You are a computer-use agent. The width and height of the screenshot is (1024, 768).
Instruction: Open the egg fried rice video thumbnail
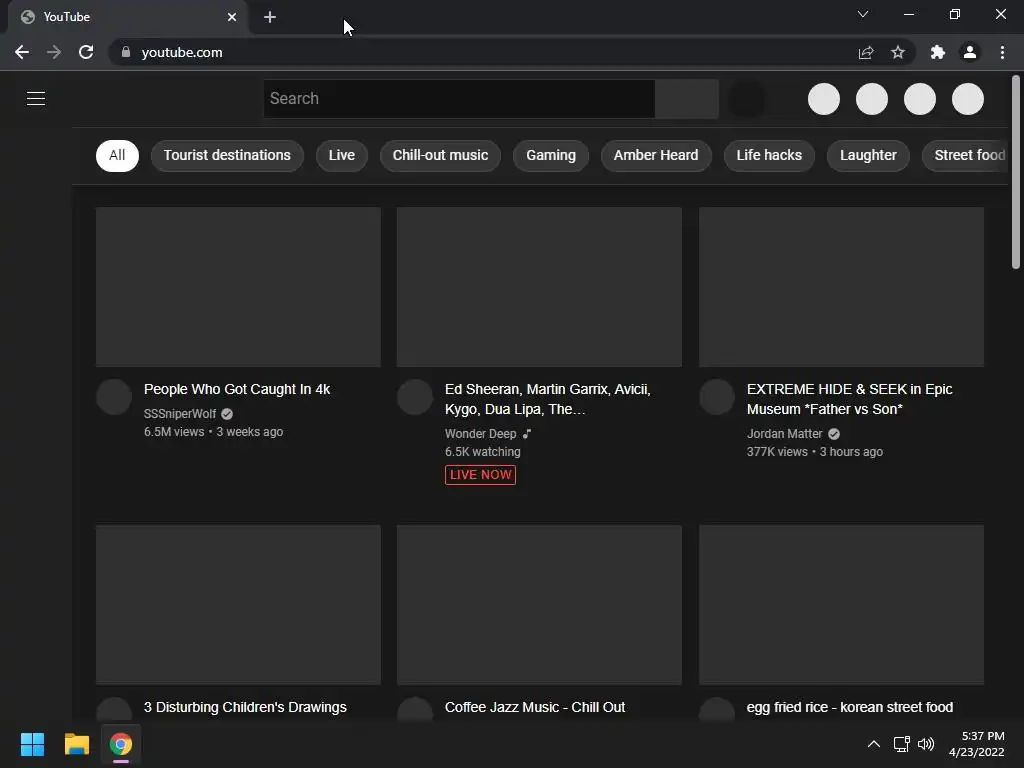[x=841, y=605]
